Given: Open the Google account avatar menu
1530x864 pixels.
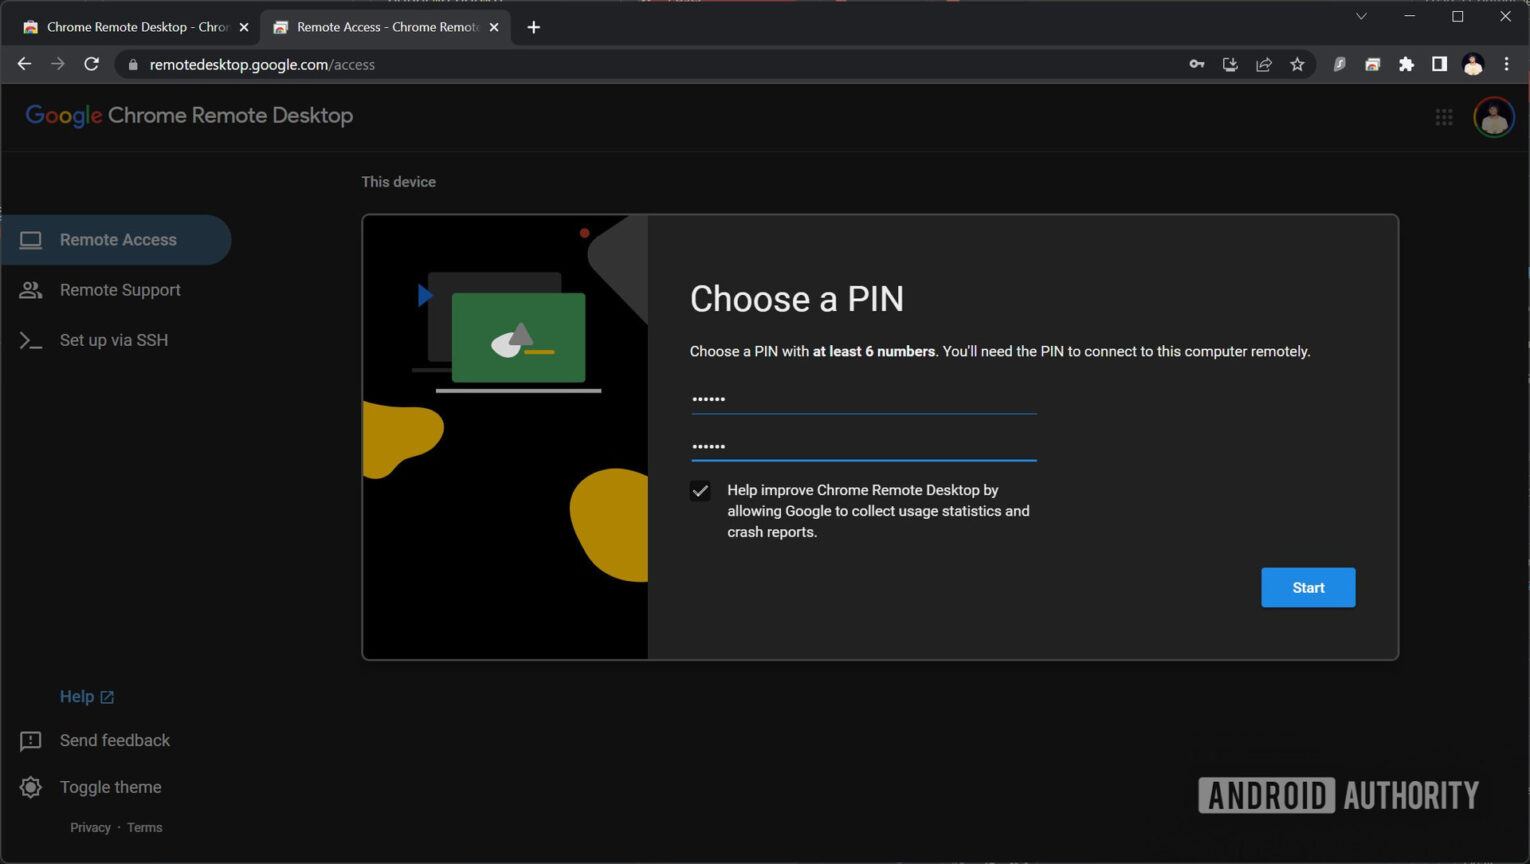Looking at the screenshot, I should (x=1493, y=117).
